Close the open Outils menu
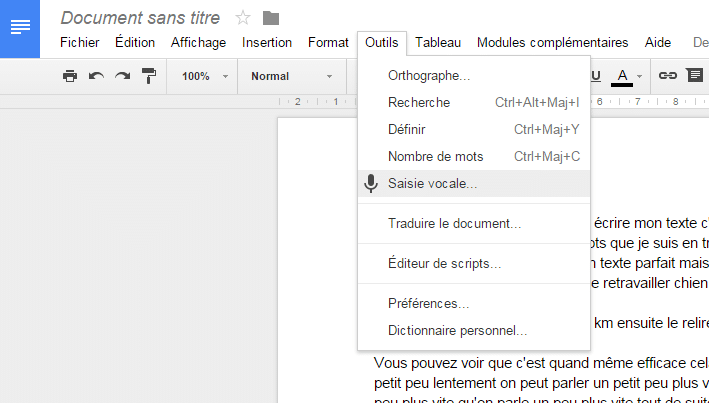 point(382,43)
